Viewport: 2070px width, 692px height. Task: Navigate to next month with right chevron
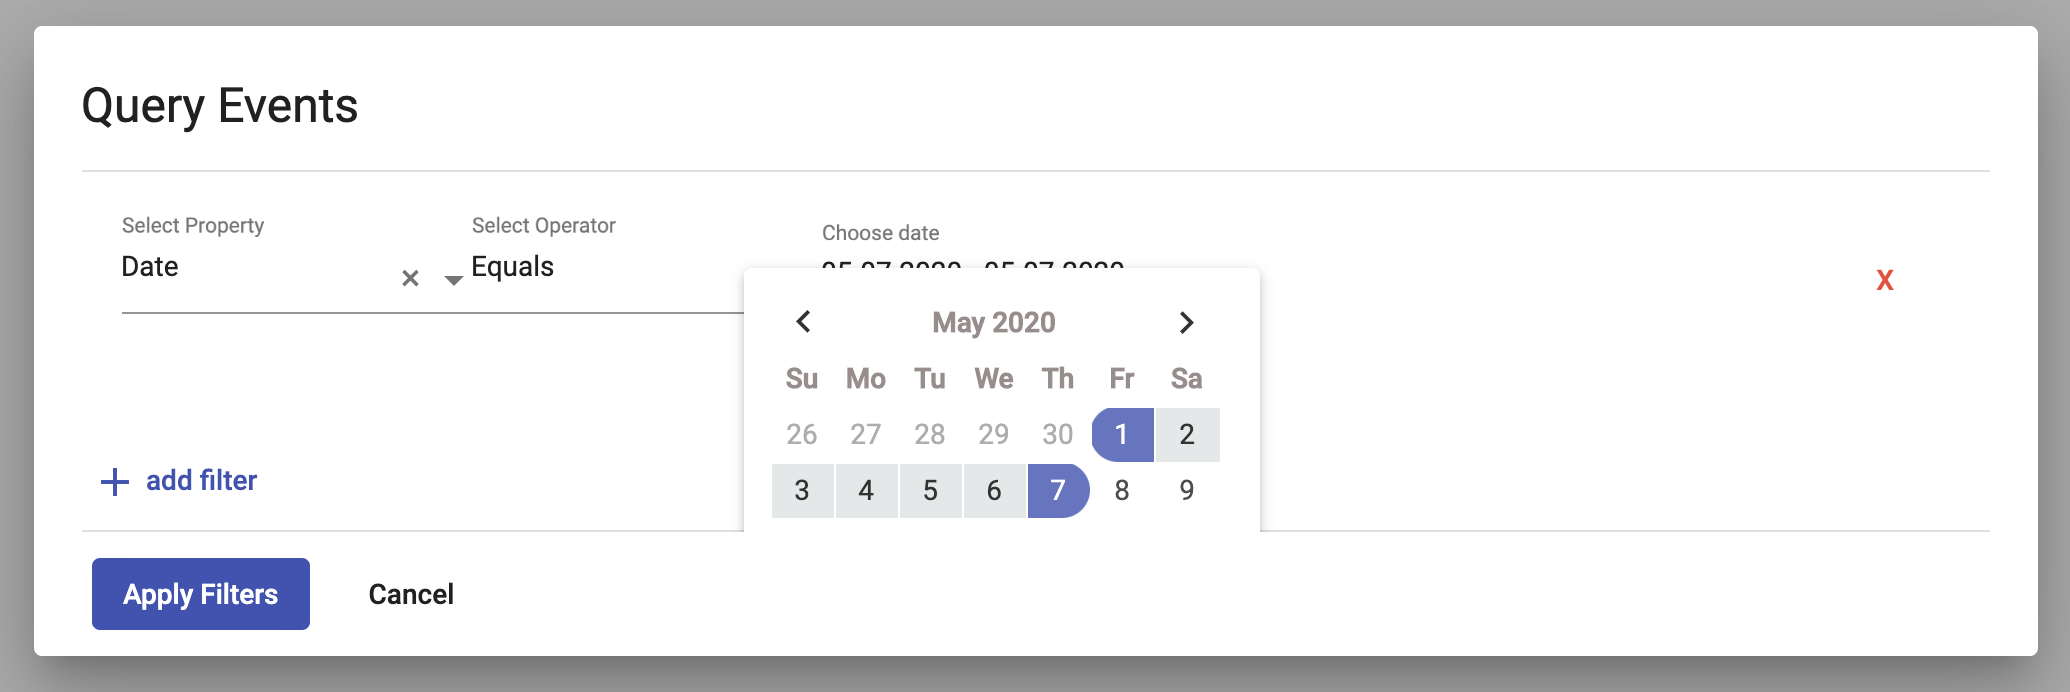[1186, 322]
